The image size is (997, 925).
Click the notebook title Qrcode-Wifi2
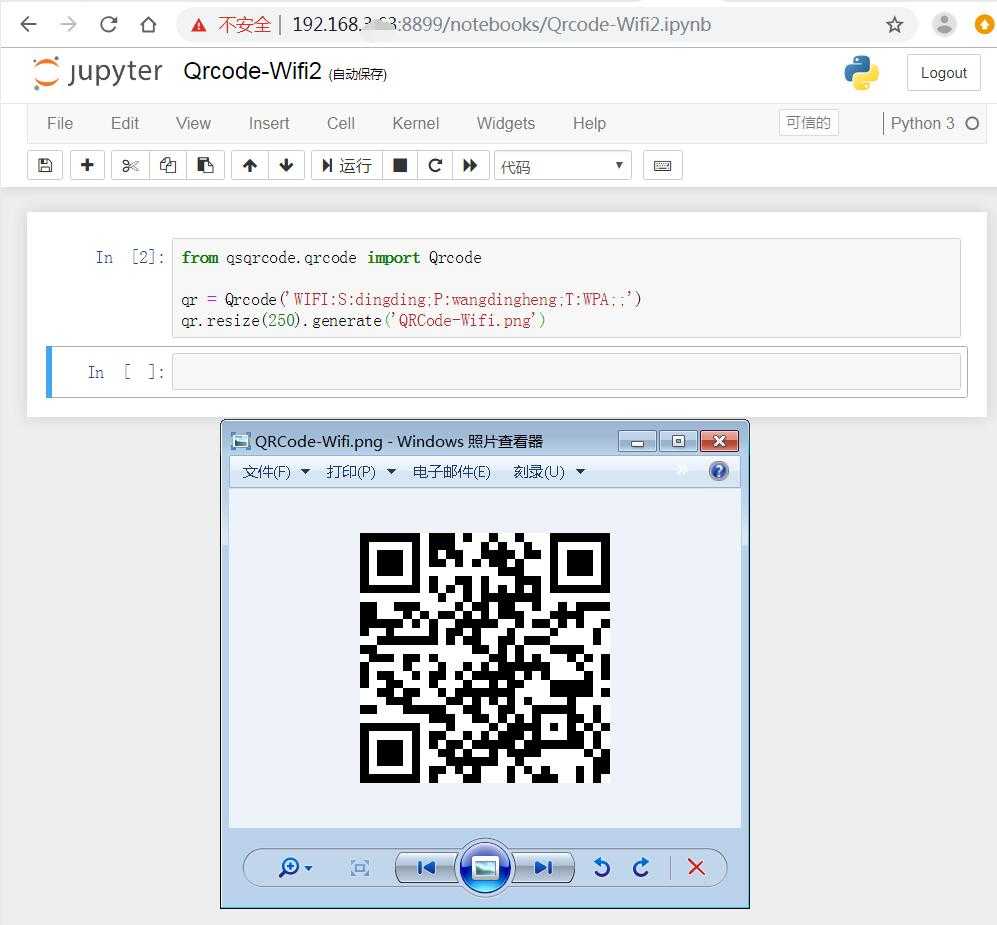[x=252, y=71]
